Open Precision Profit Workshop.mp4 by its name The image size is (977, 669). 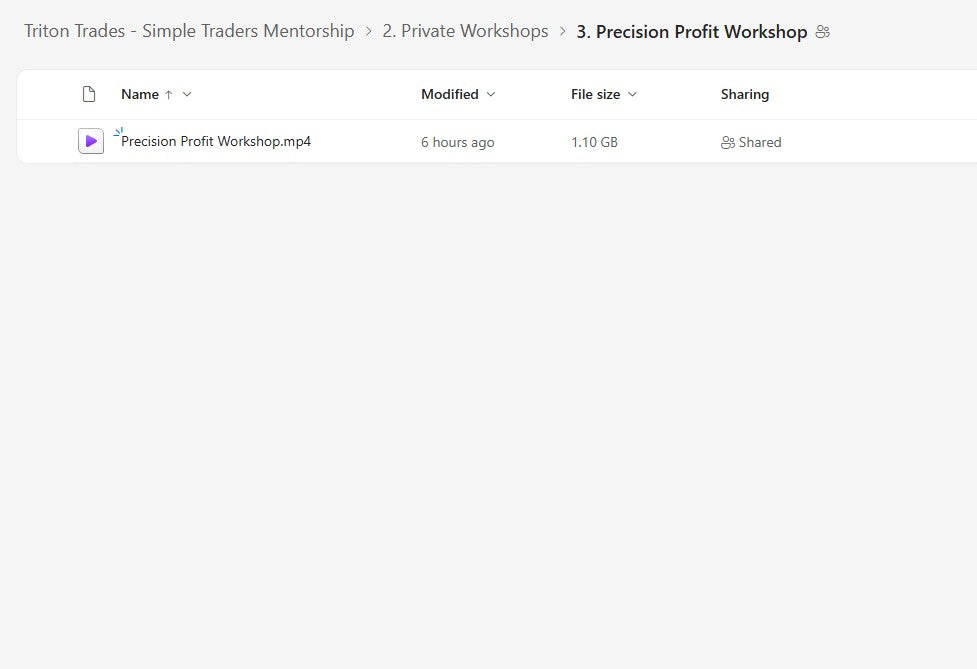point(216,141)
